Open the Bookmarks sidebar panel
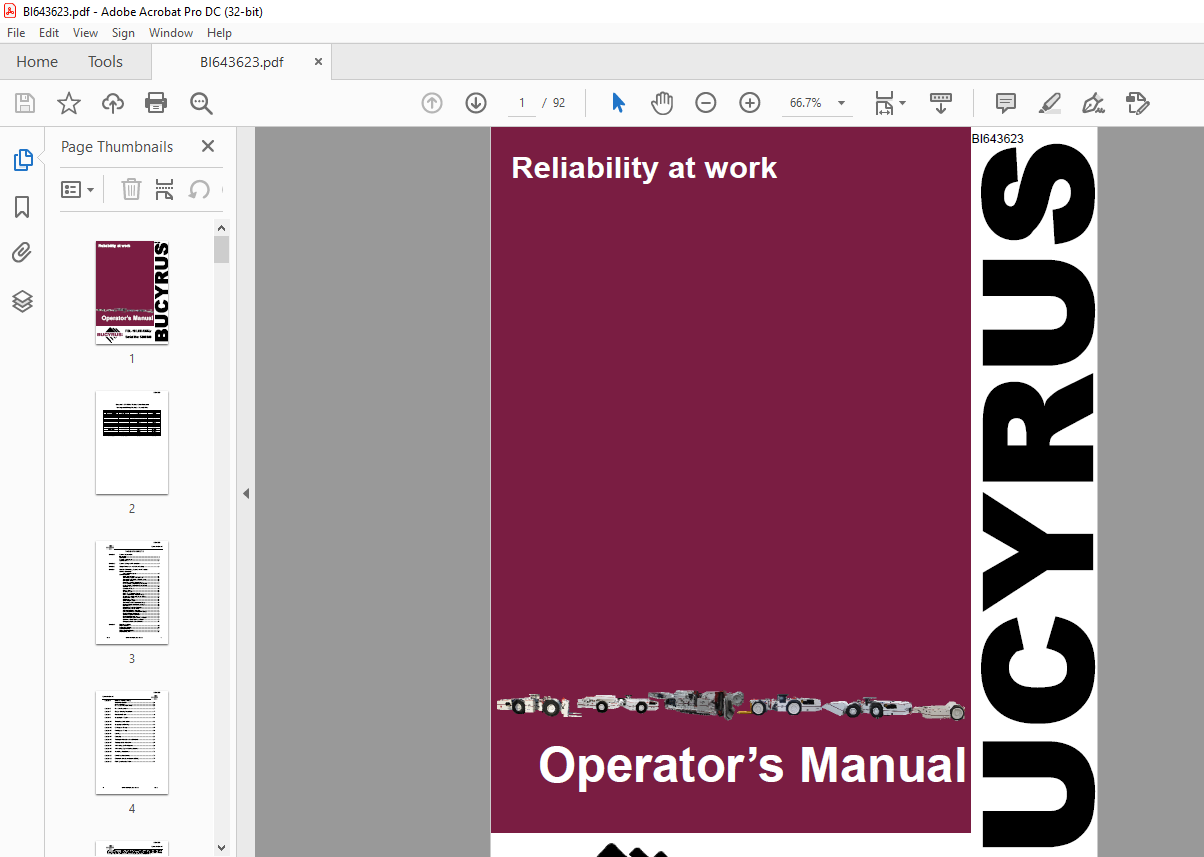The width and height of the screenshot is (1204, 857). point(22,207)
